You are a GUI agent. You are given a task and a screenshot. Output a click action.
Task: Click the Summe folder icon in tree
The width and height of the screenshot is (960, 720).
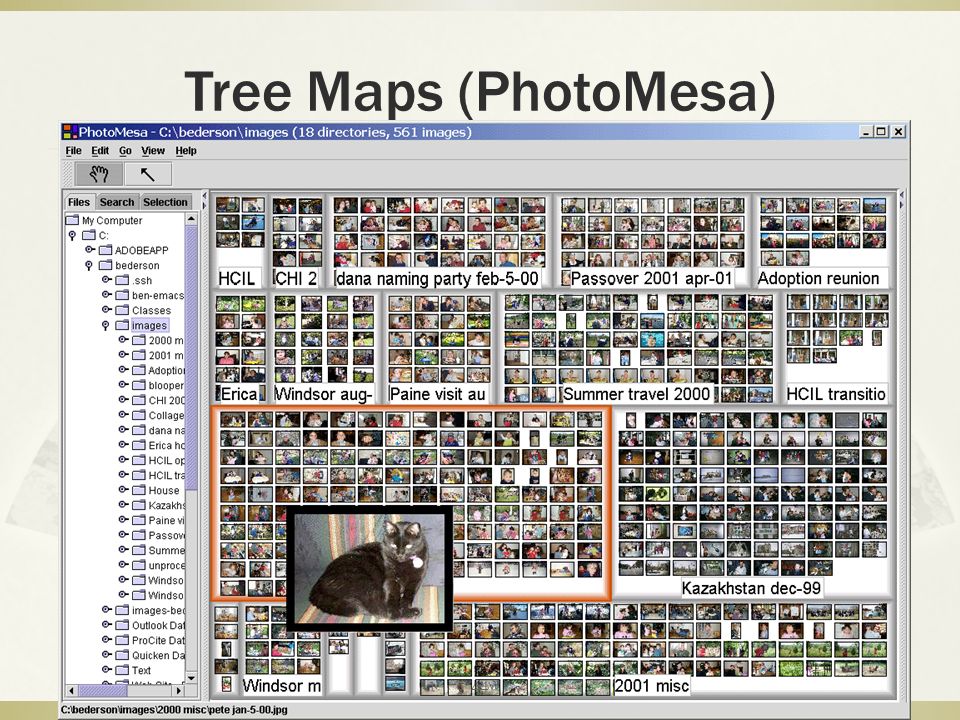(139, 550)
